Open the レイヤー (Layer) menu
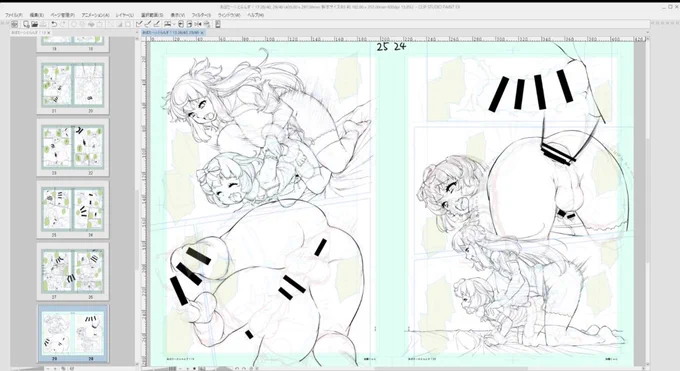 coord(124,15)
